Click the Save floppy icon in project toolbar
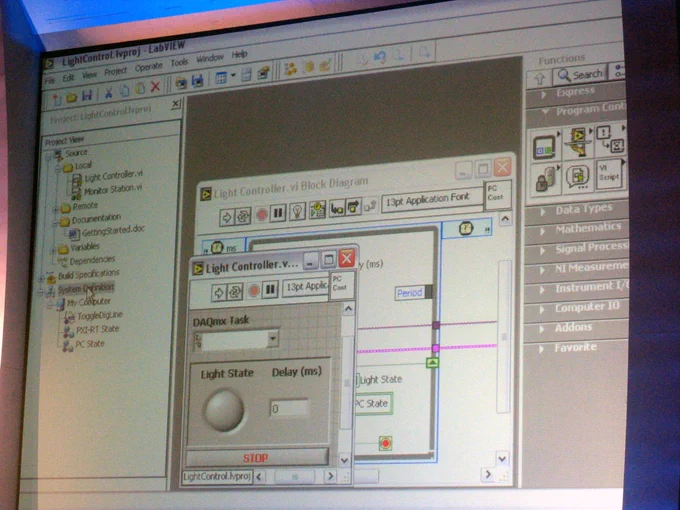680x510 pixels. tap(87, 95)
